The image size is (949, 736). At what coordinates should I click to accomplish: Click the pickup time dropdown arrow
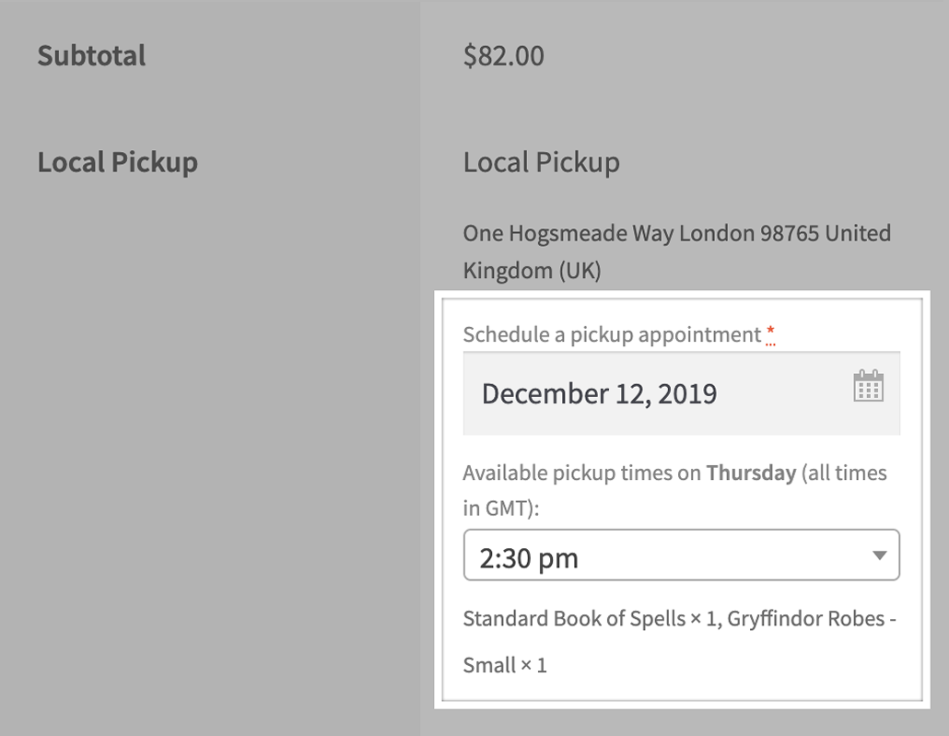[x=879, y=556]
